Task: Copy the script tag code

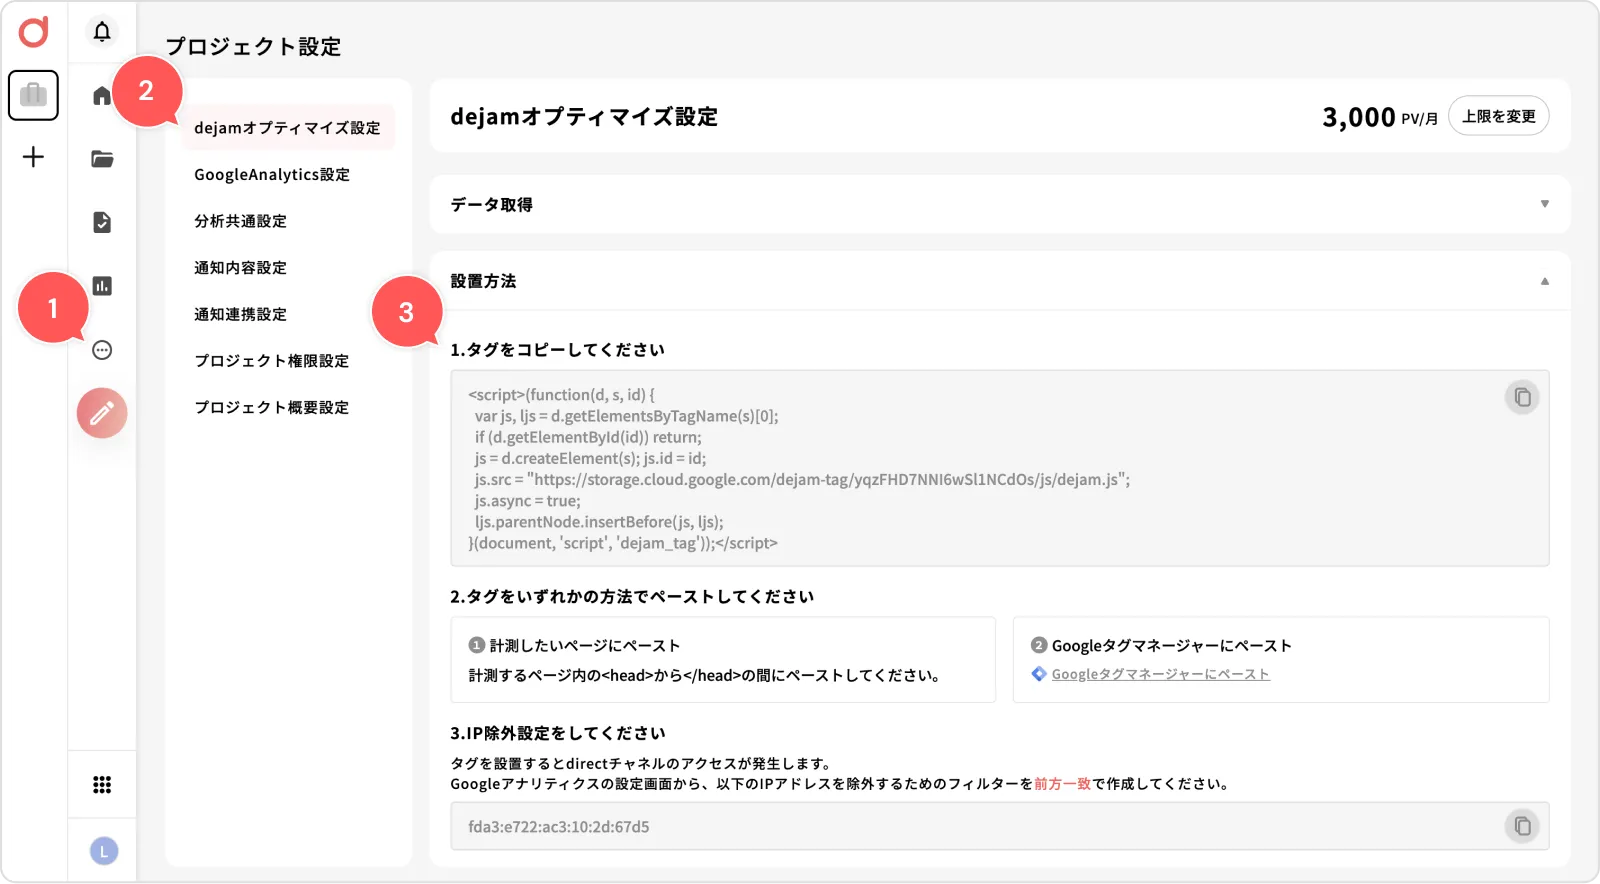Action: pos(1522,397)
